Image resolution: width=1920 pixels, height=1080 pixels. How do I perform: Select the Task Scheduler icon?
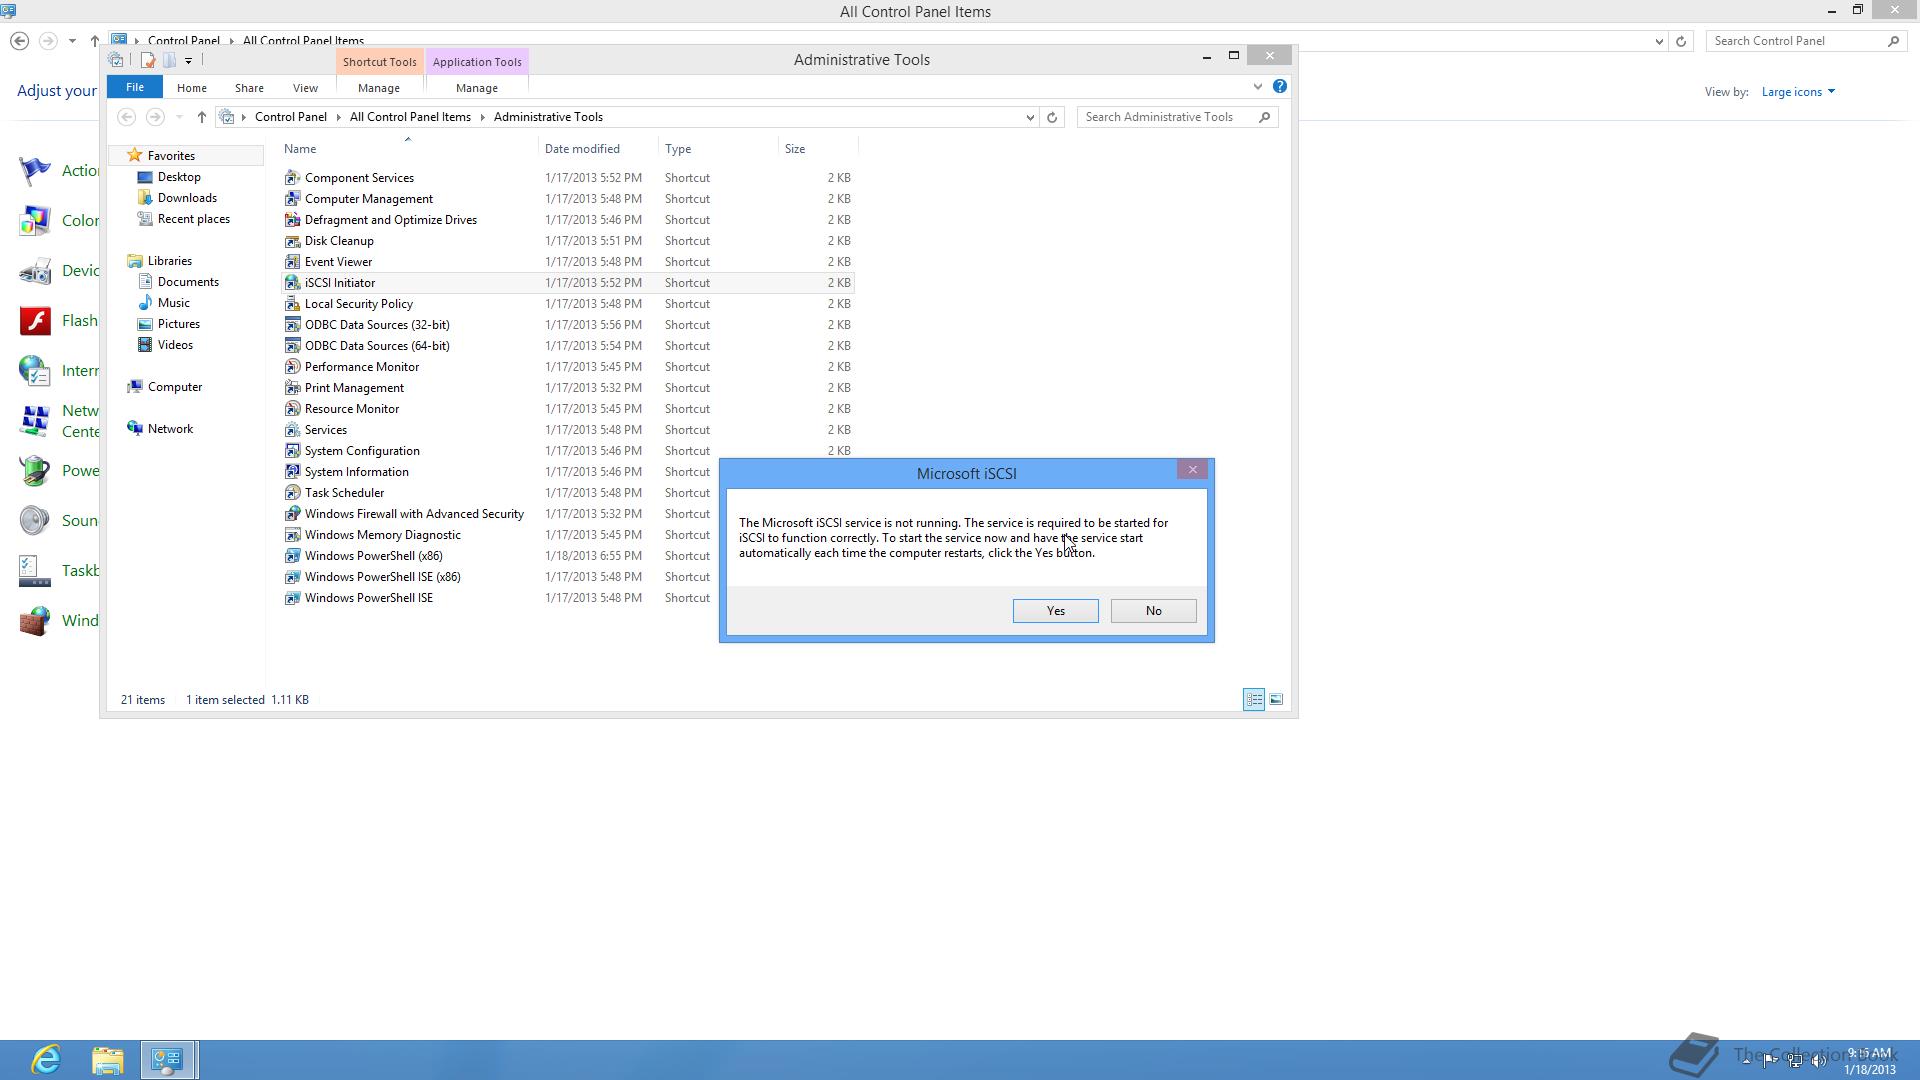(292, 493)
